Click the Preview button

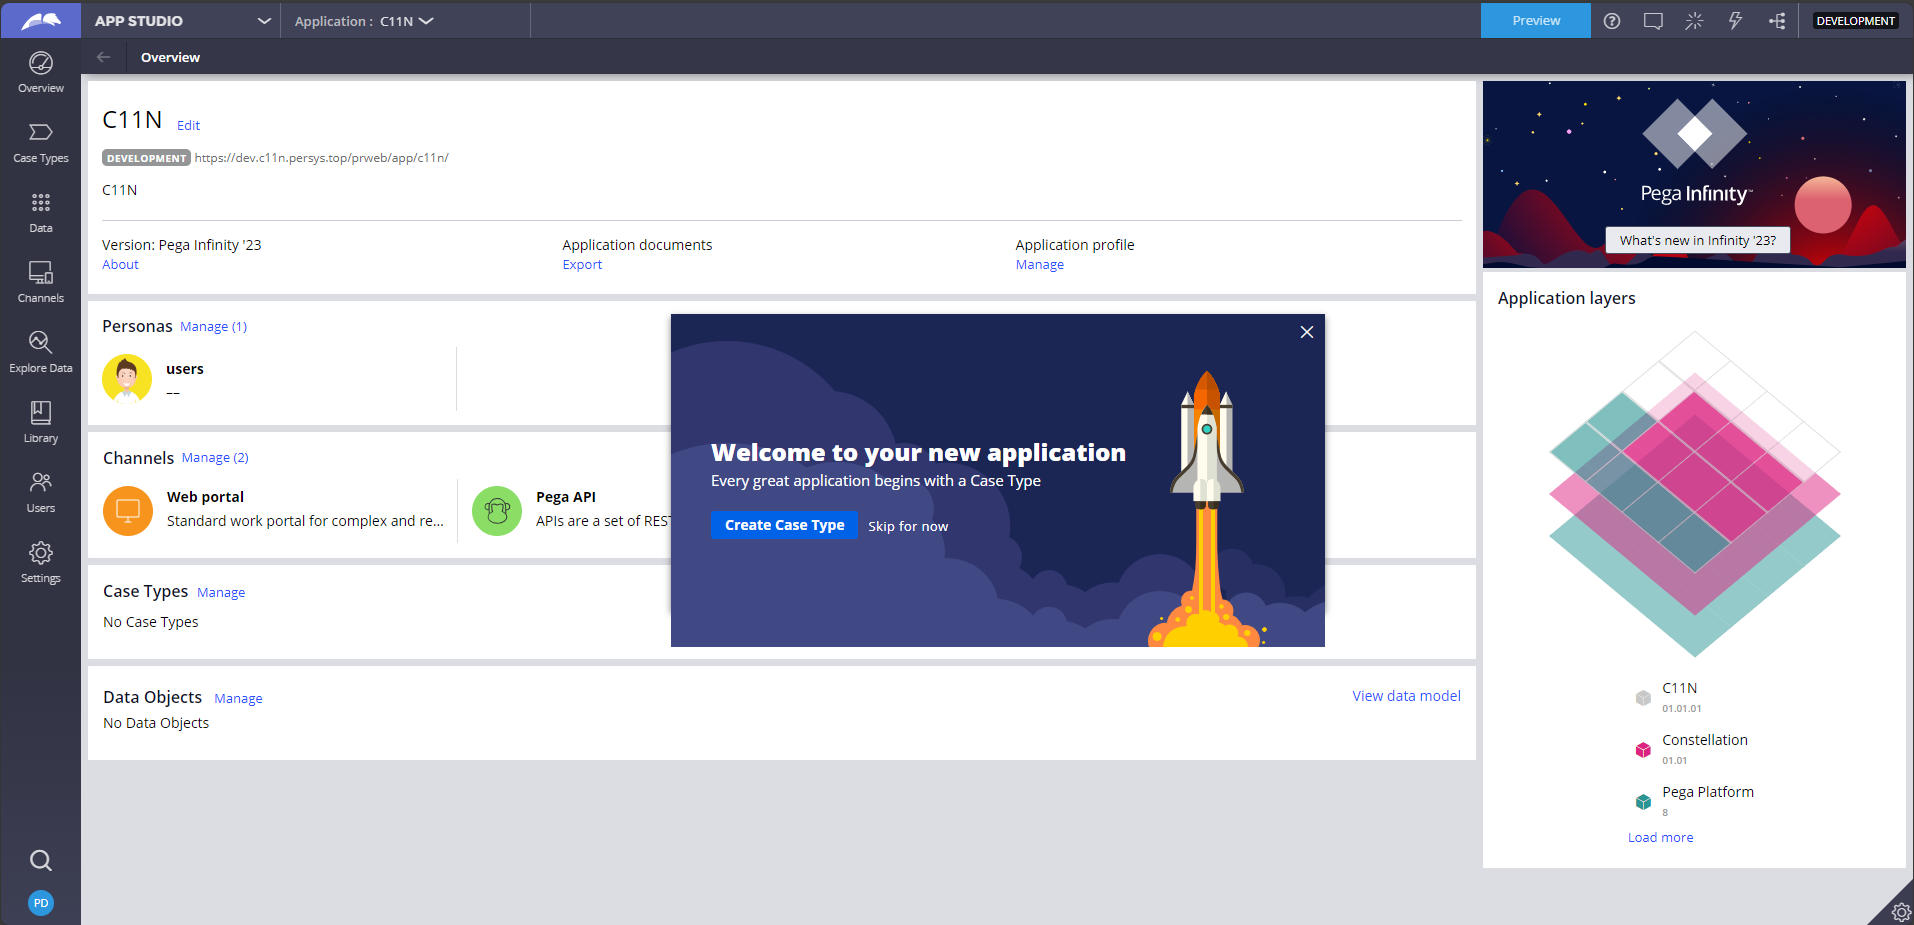coord(1535,21)
